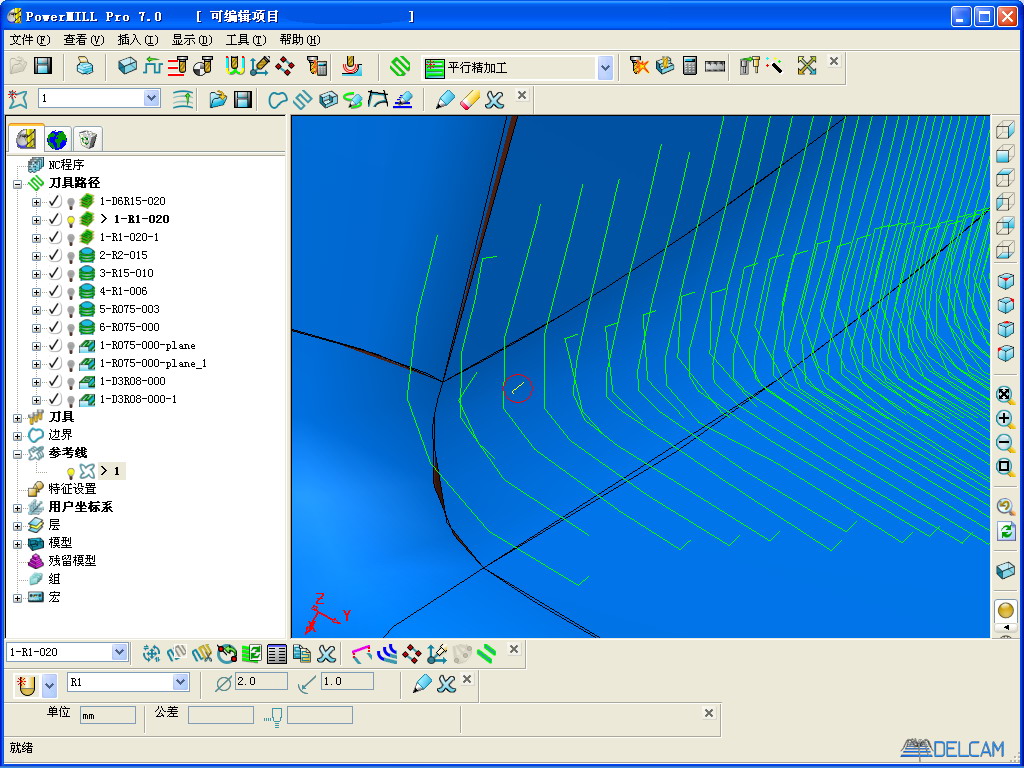Close the pattern toolbar with X button
Screen dimensions: 1024x768
tap(522, 95)
